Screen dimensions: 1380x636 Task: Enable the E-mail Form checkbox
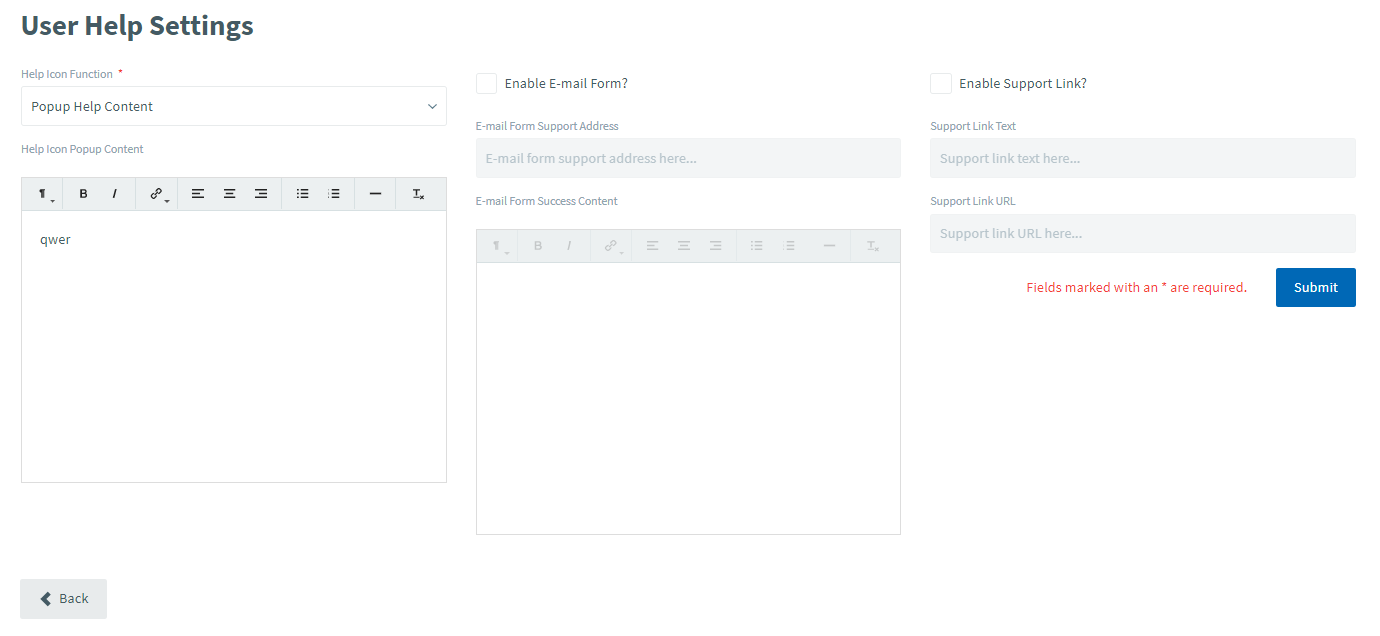(x=487, y=84)
